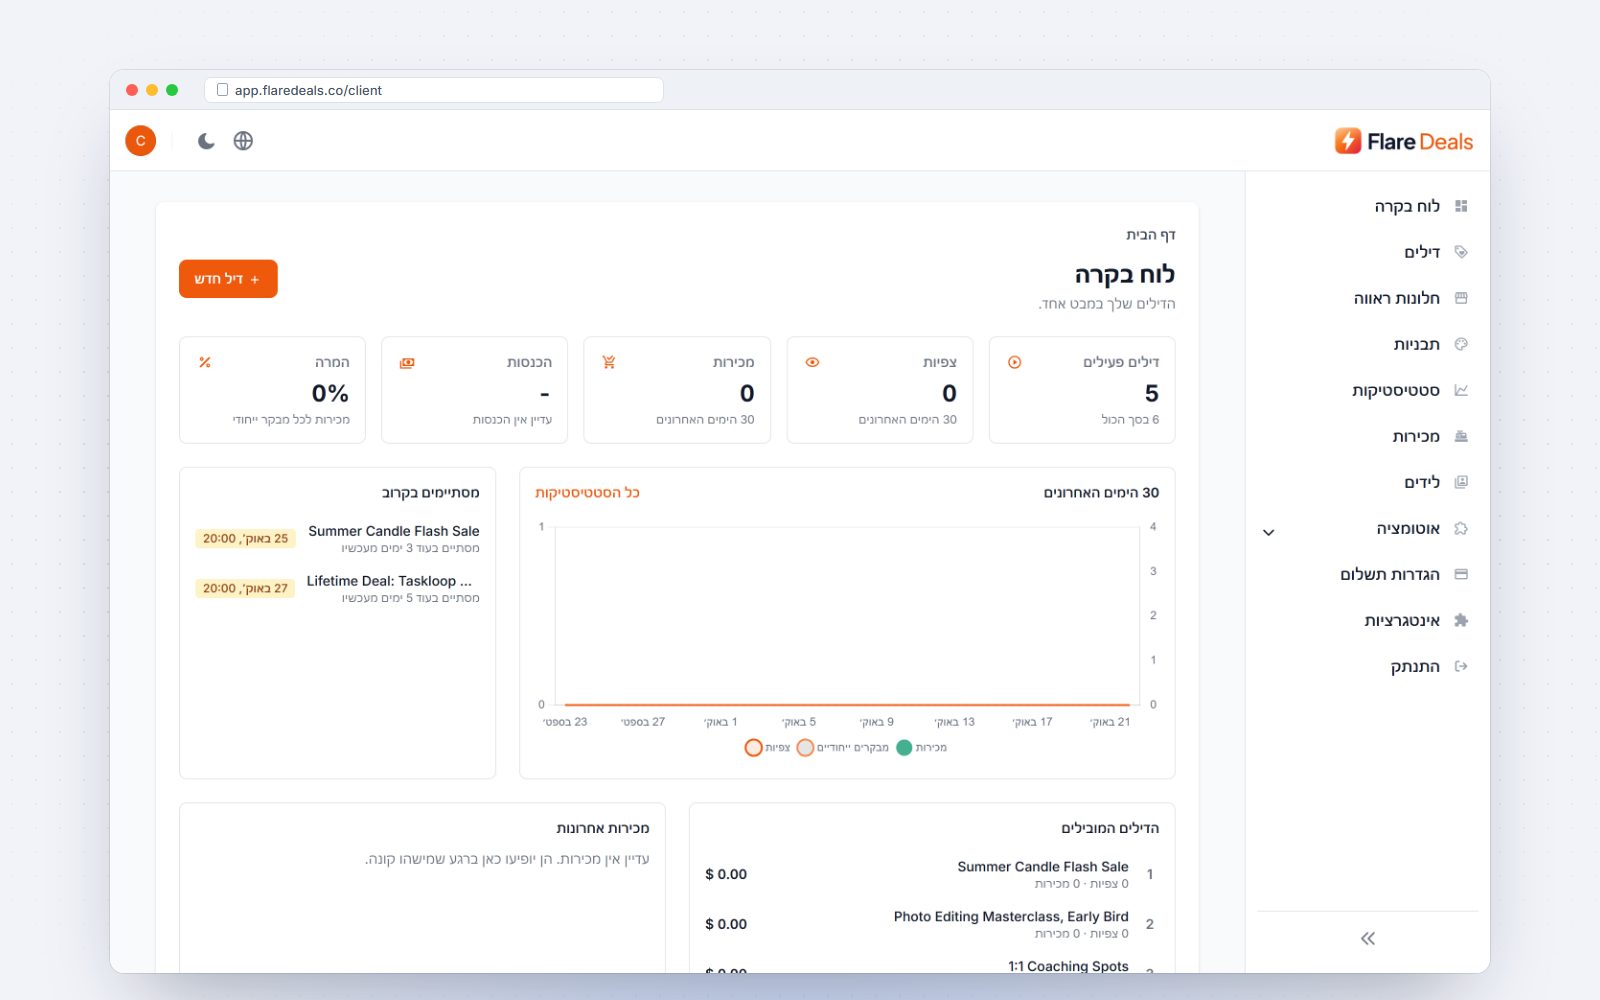
Task: Open לוח בקרה in the sidebar
Action: click(x=1367, y=206)
